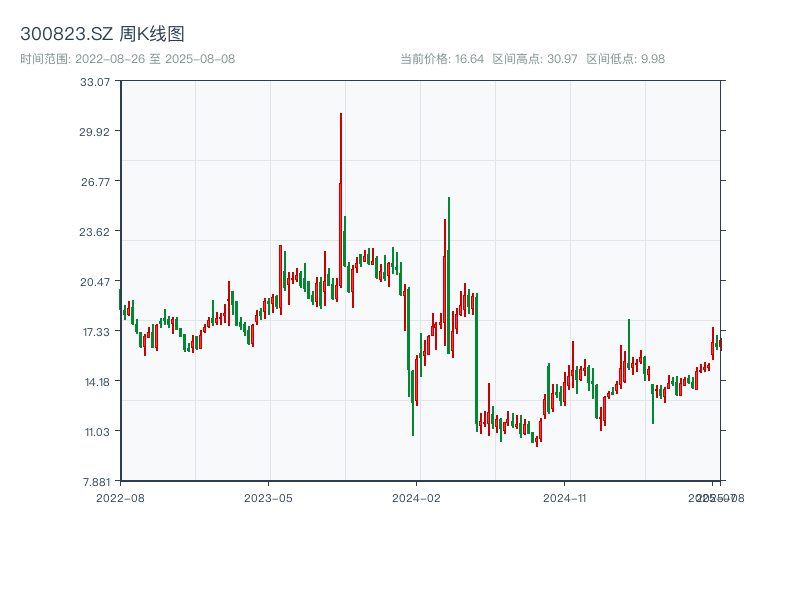Viewport: 800px width, 600px height.
Task: Click the 2023-05 x-axis date label
Action: tap(269, 497)
